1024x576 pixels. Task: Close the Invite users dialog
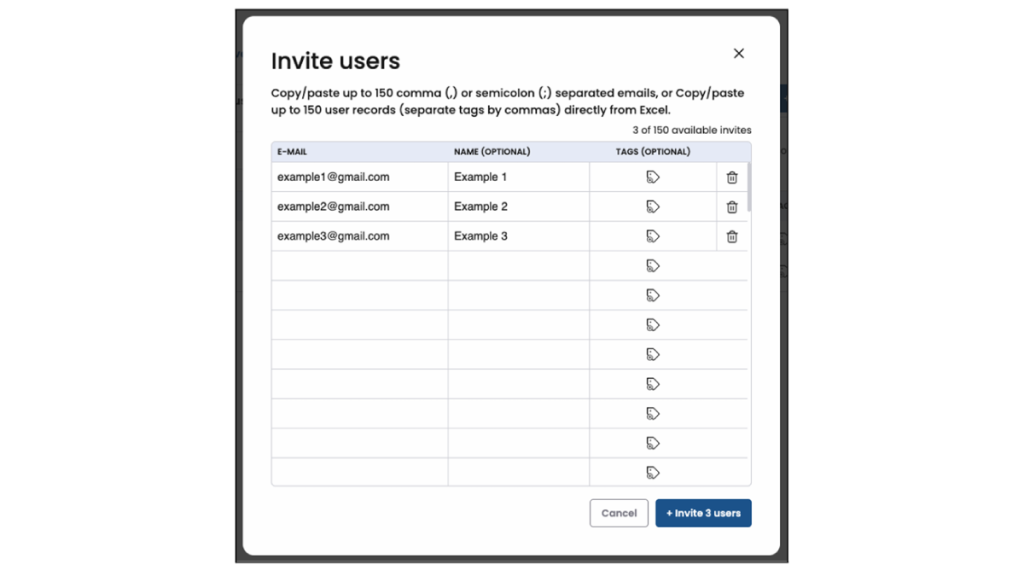[x=739, y=54]
